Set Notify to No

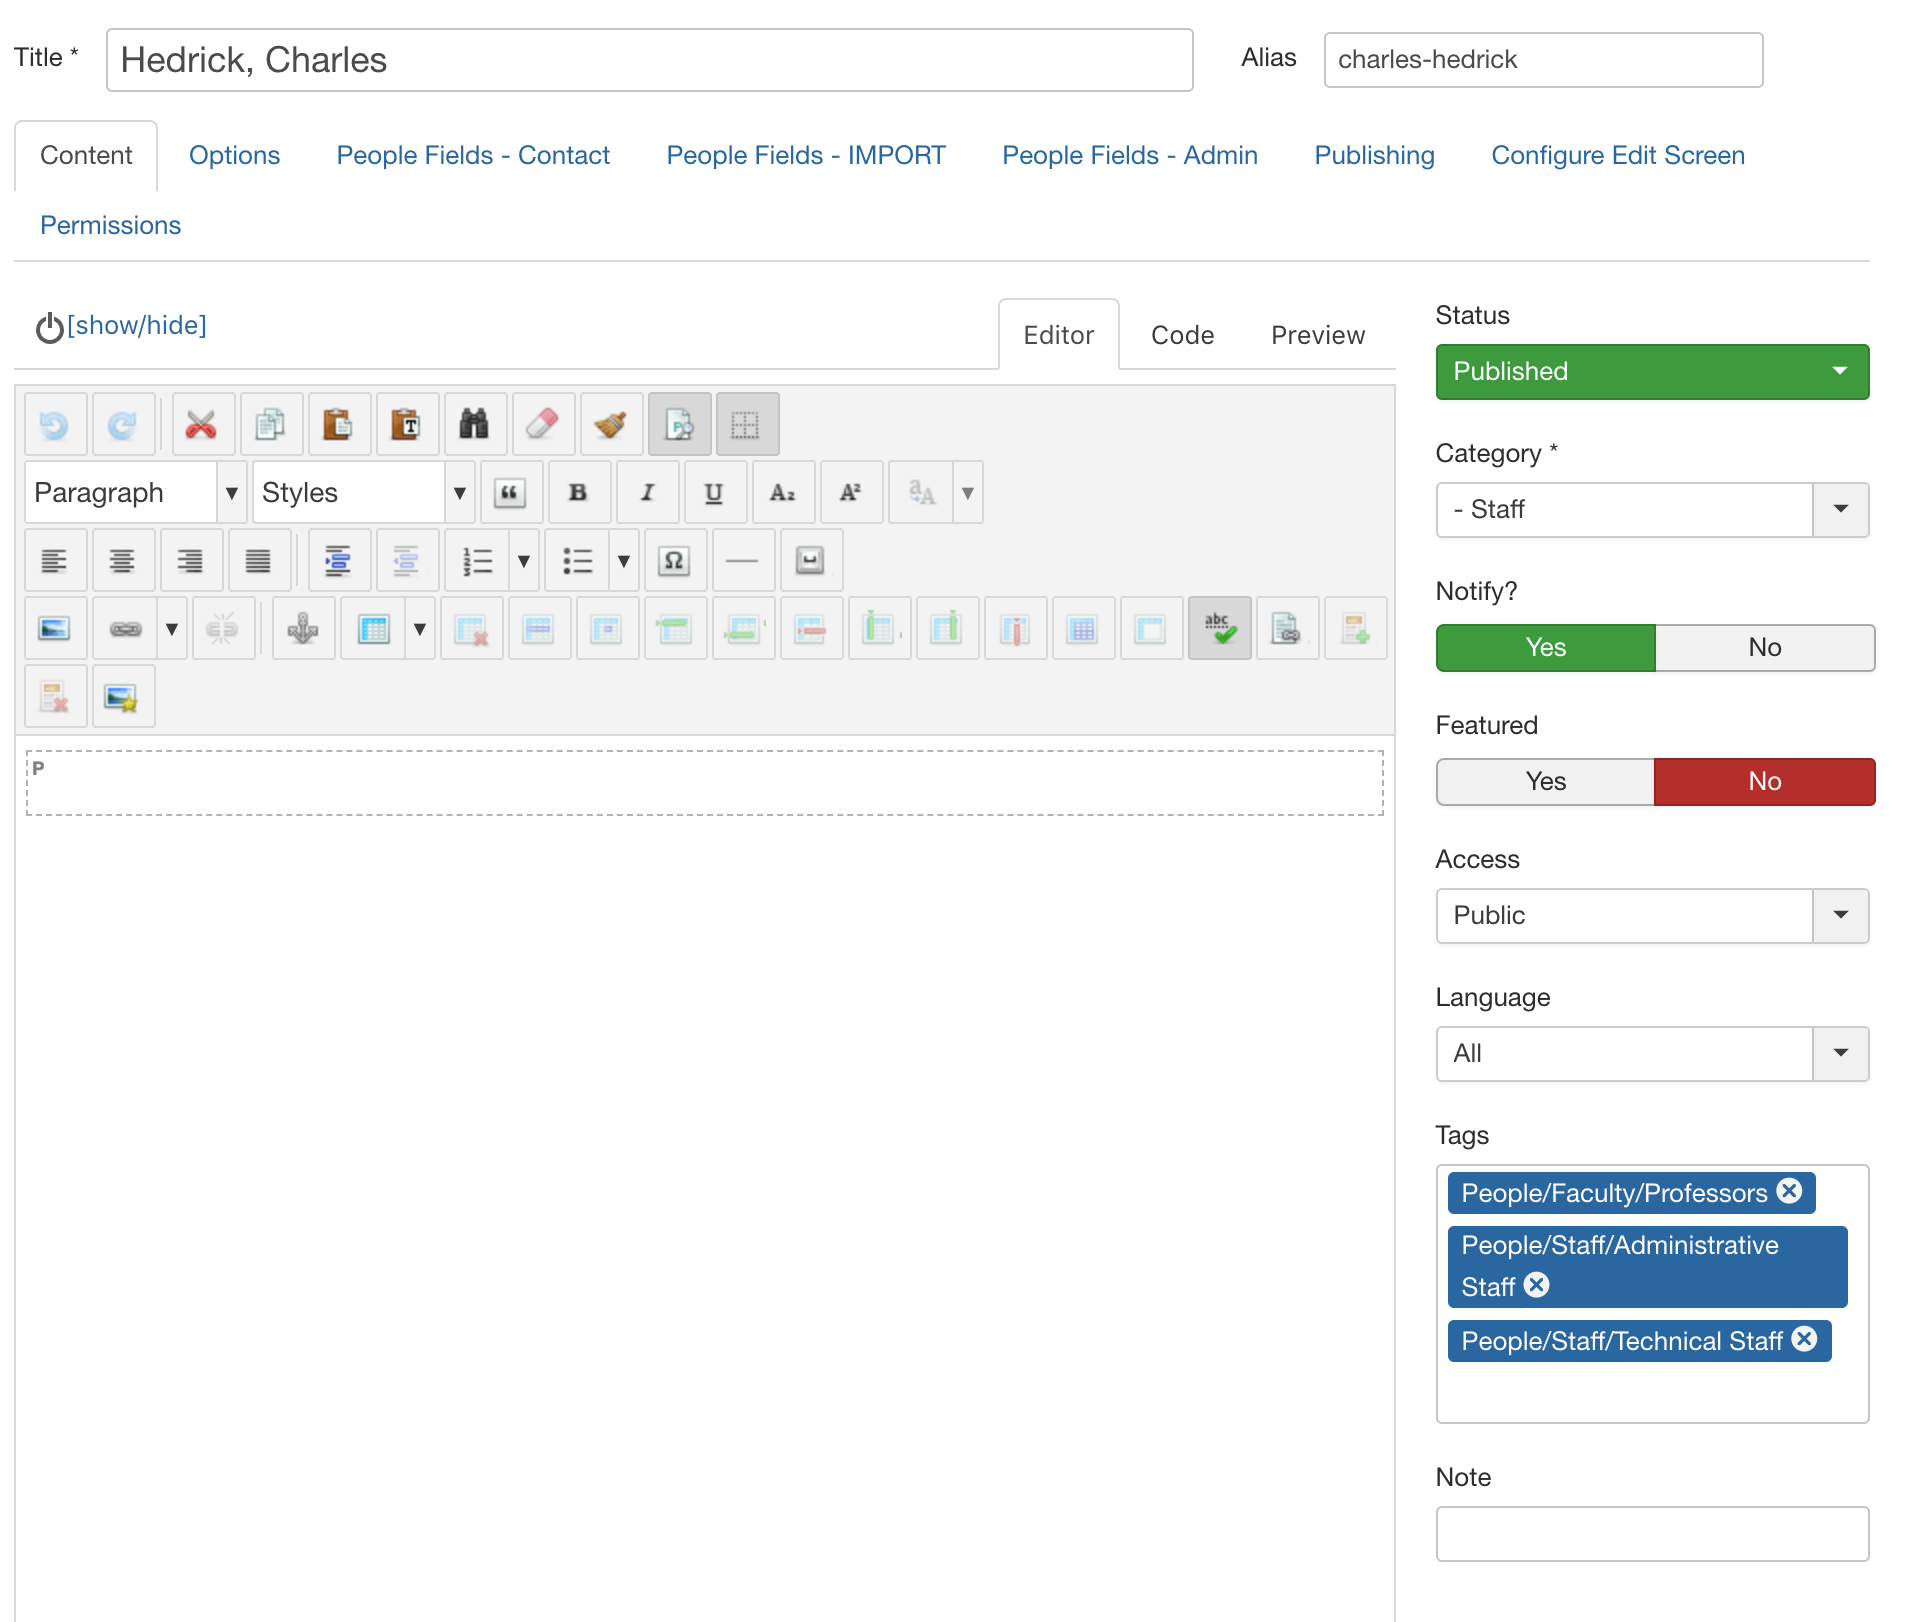point(1764,648)
